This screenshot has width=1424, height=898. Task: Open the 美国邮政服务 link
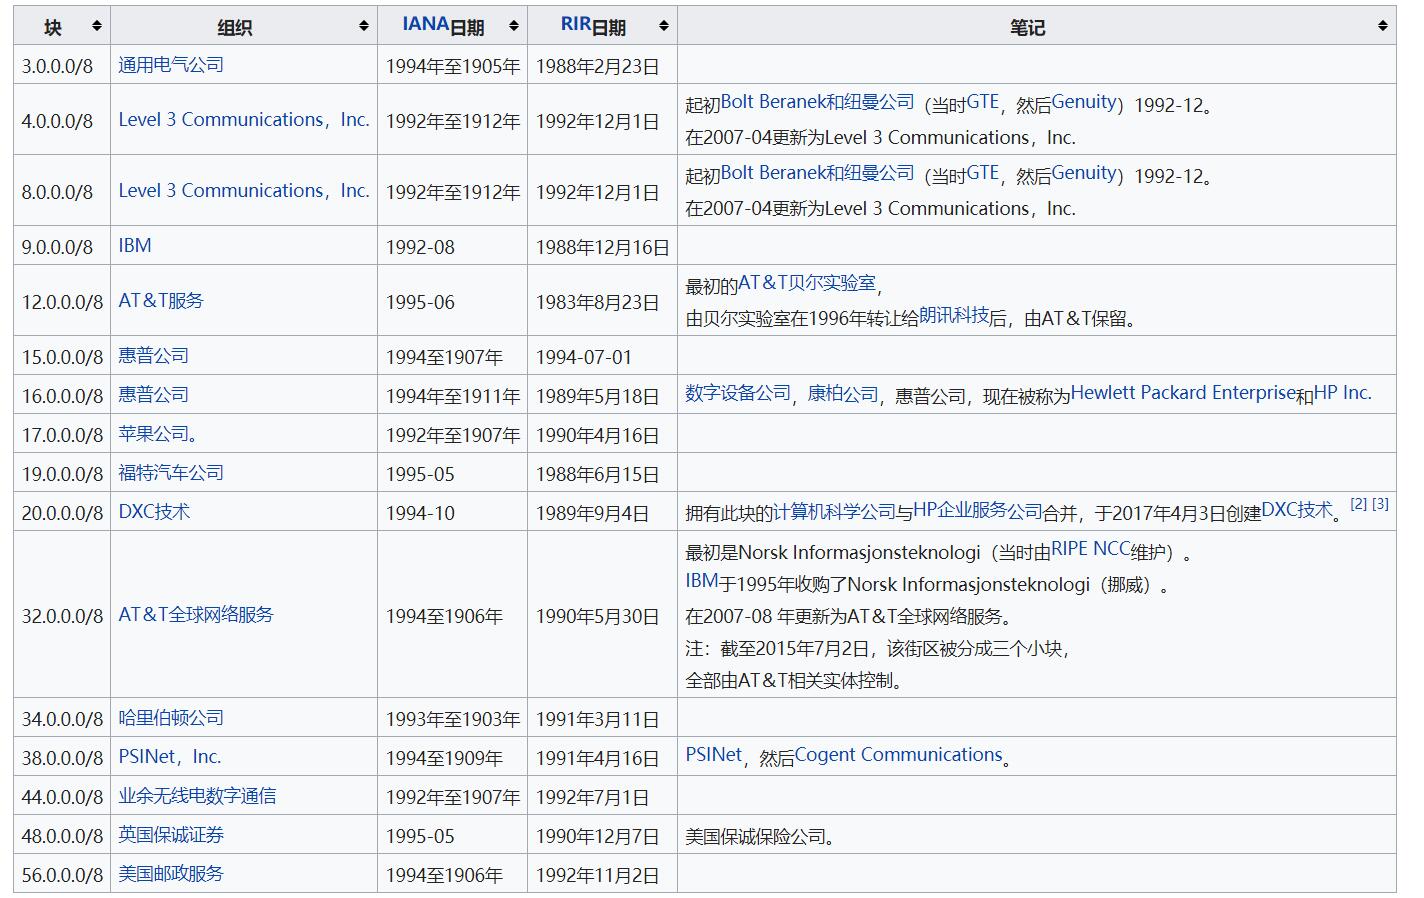click(171, 874)
